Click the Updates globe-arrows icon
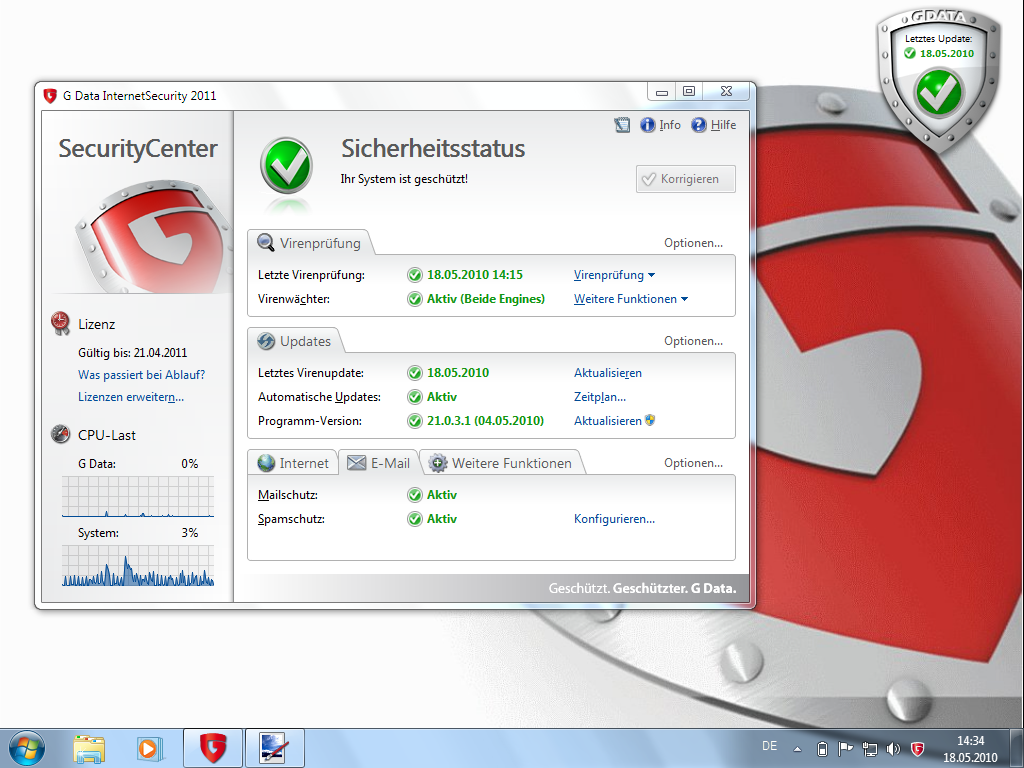Viewport: 1024px width, 768px height. (266, 341)
